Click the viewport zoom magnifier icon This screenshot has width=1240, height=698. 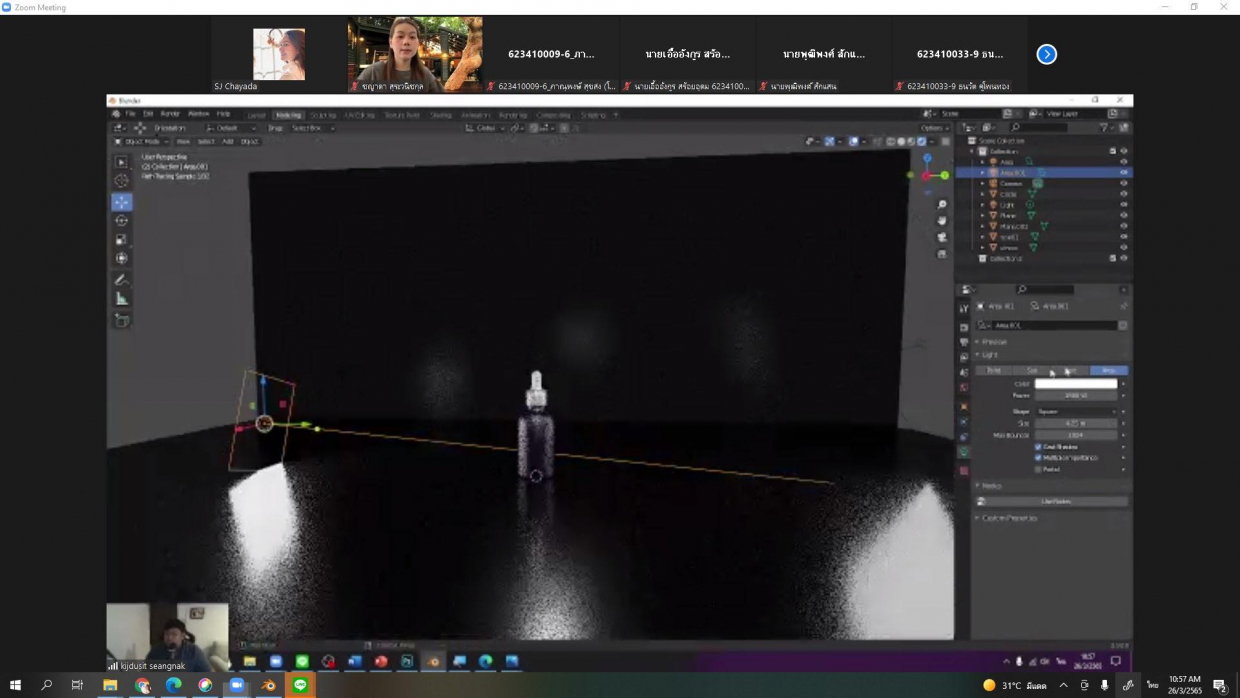click(942, 205)
